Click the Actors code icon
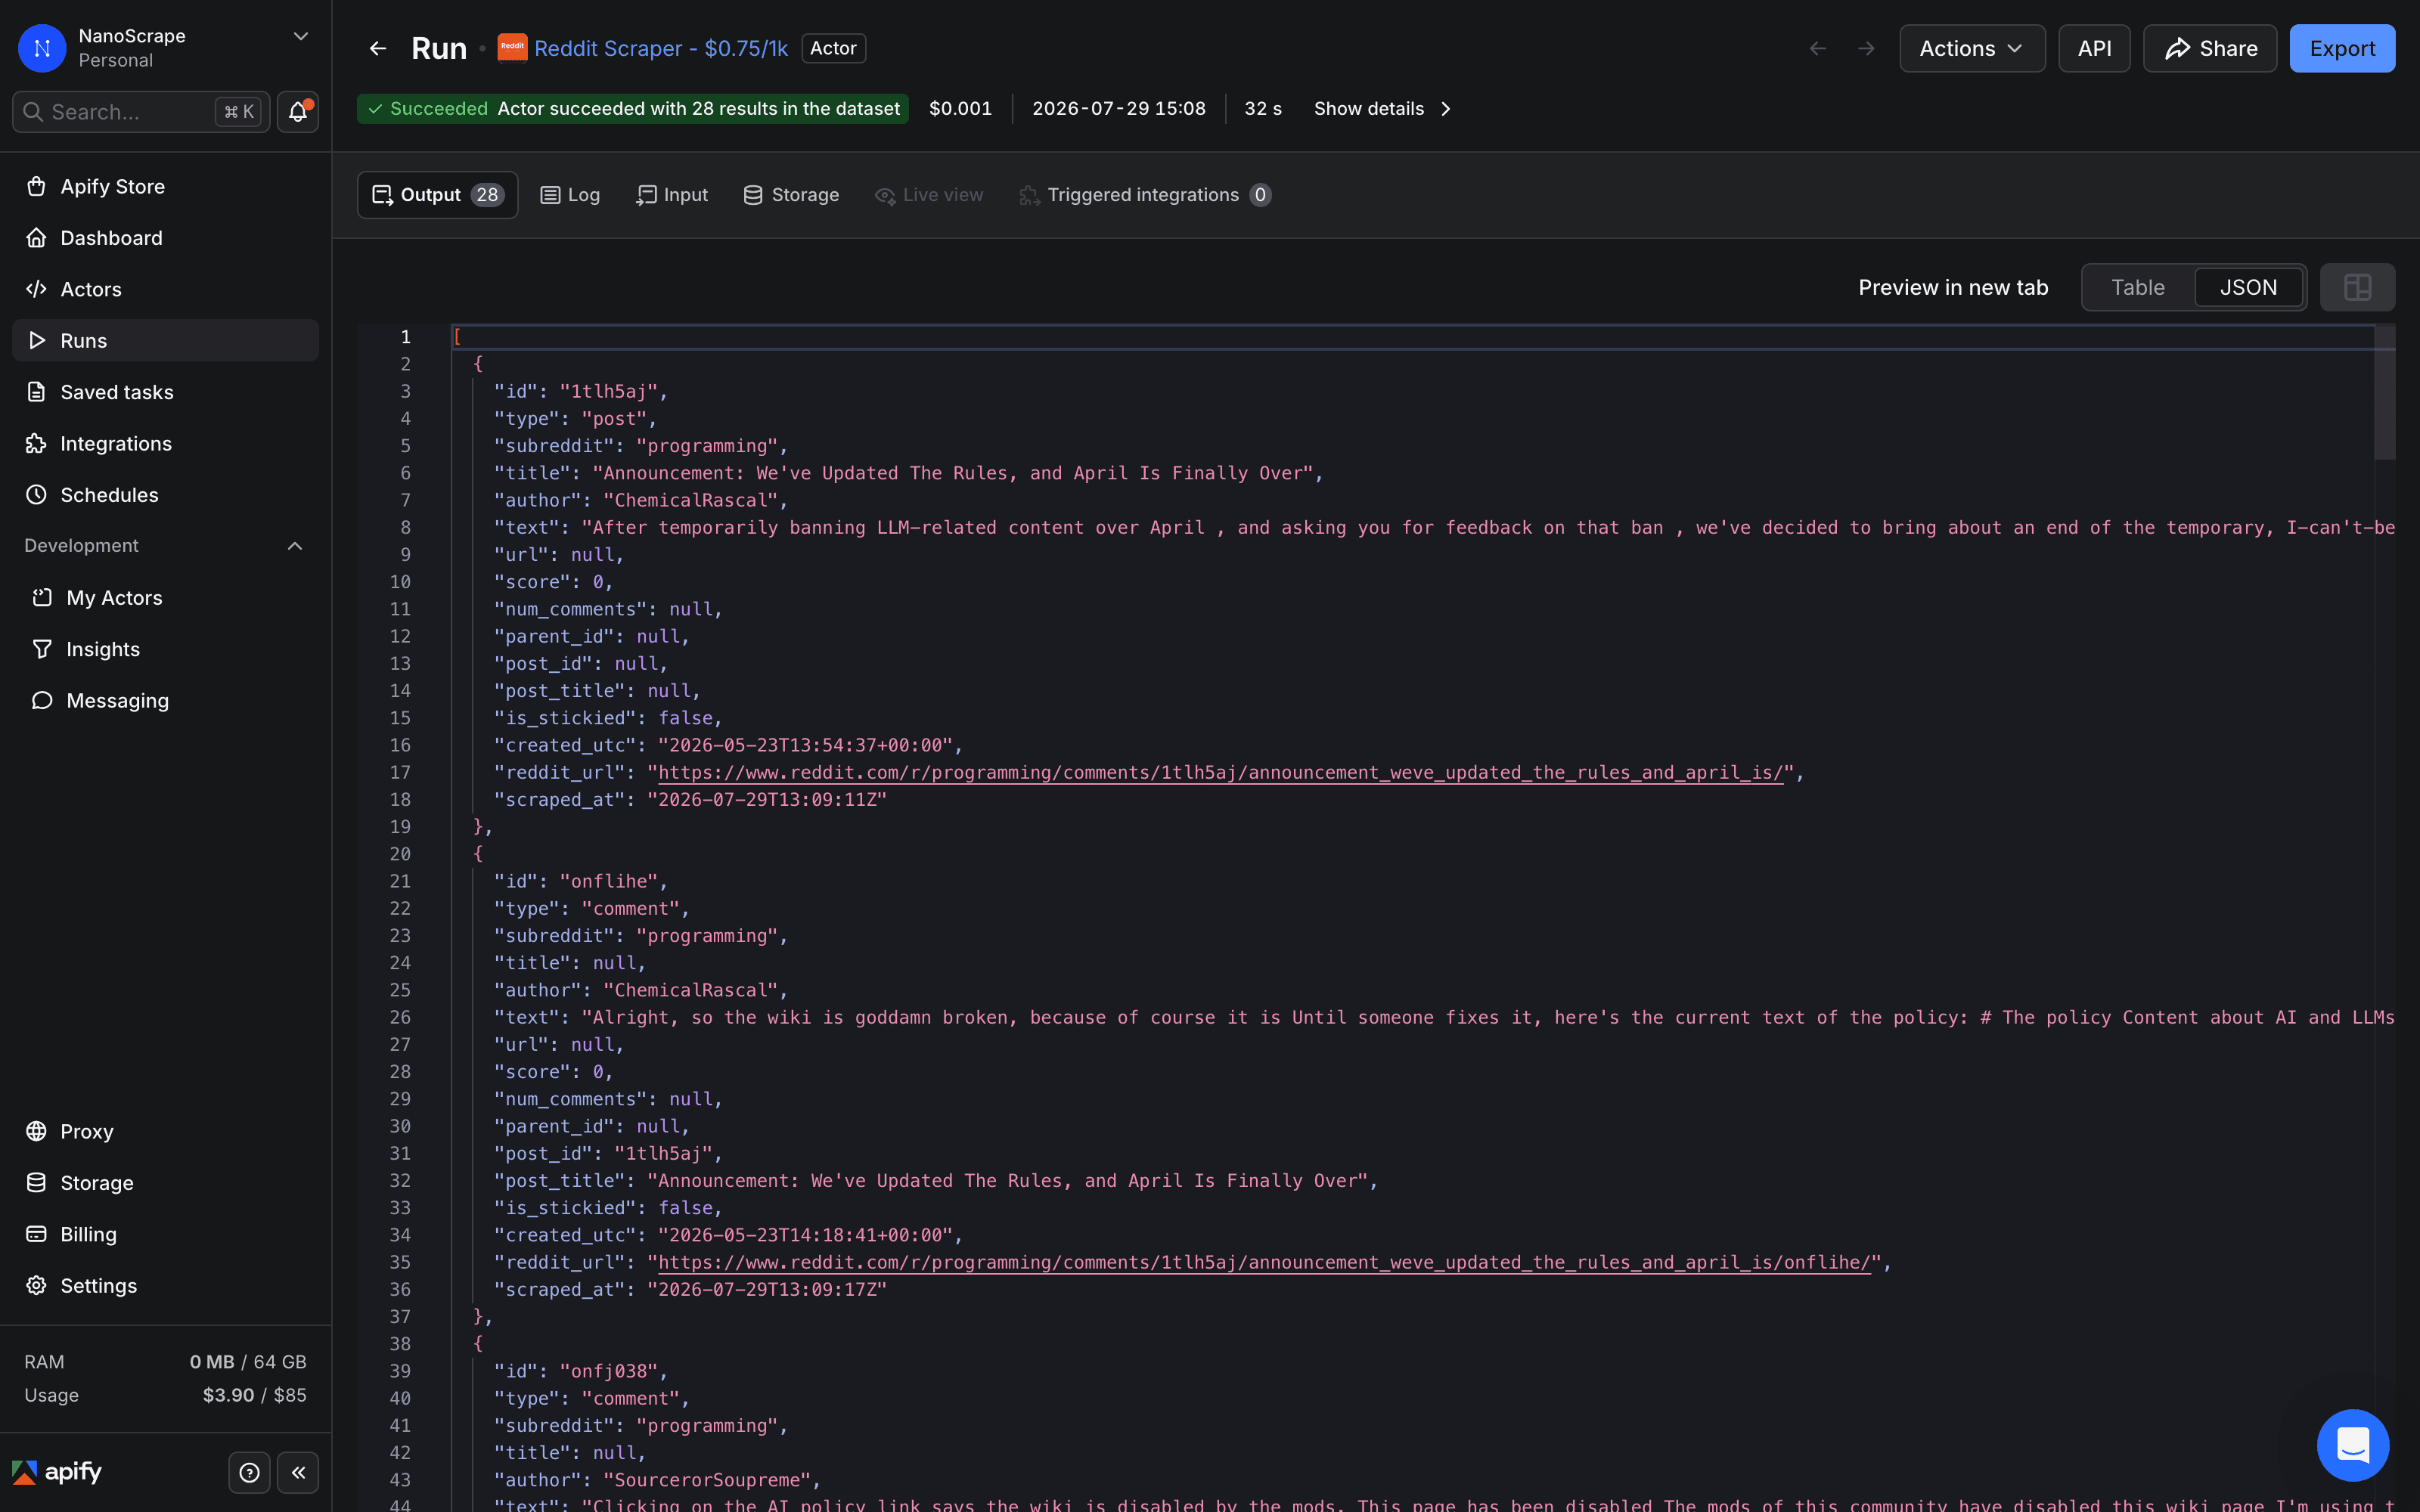 click(36, 289)
